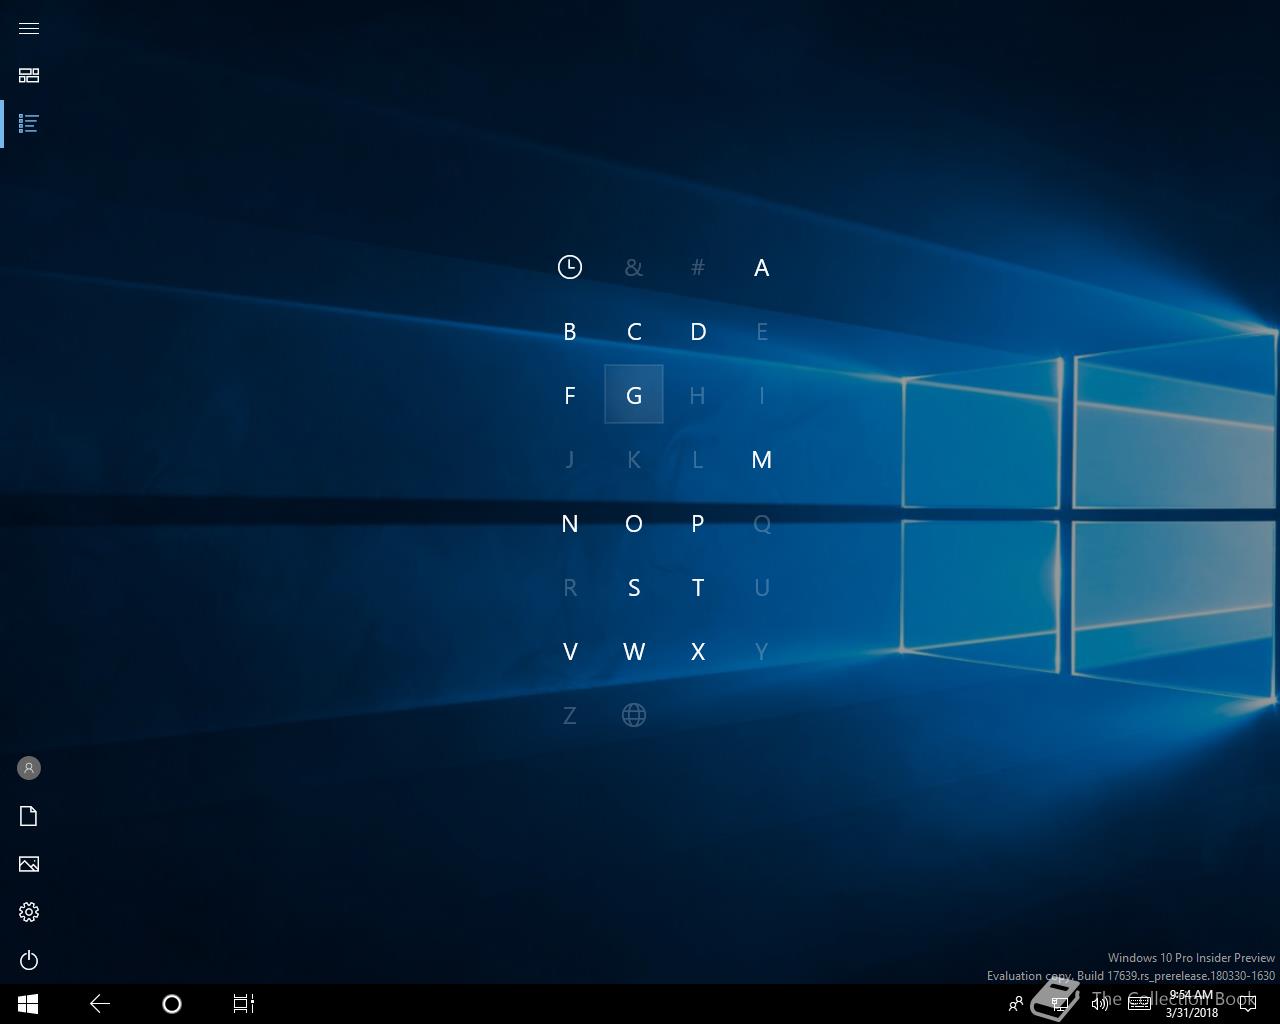Open the Documents folder shortcut
Screen dimensions: 1280x1024
pyautogui.click(x=29, y=816)
